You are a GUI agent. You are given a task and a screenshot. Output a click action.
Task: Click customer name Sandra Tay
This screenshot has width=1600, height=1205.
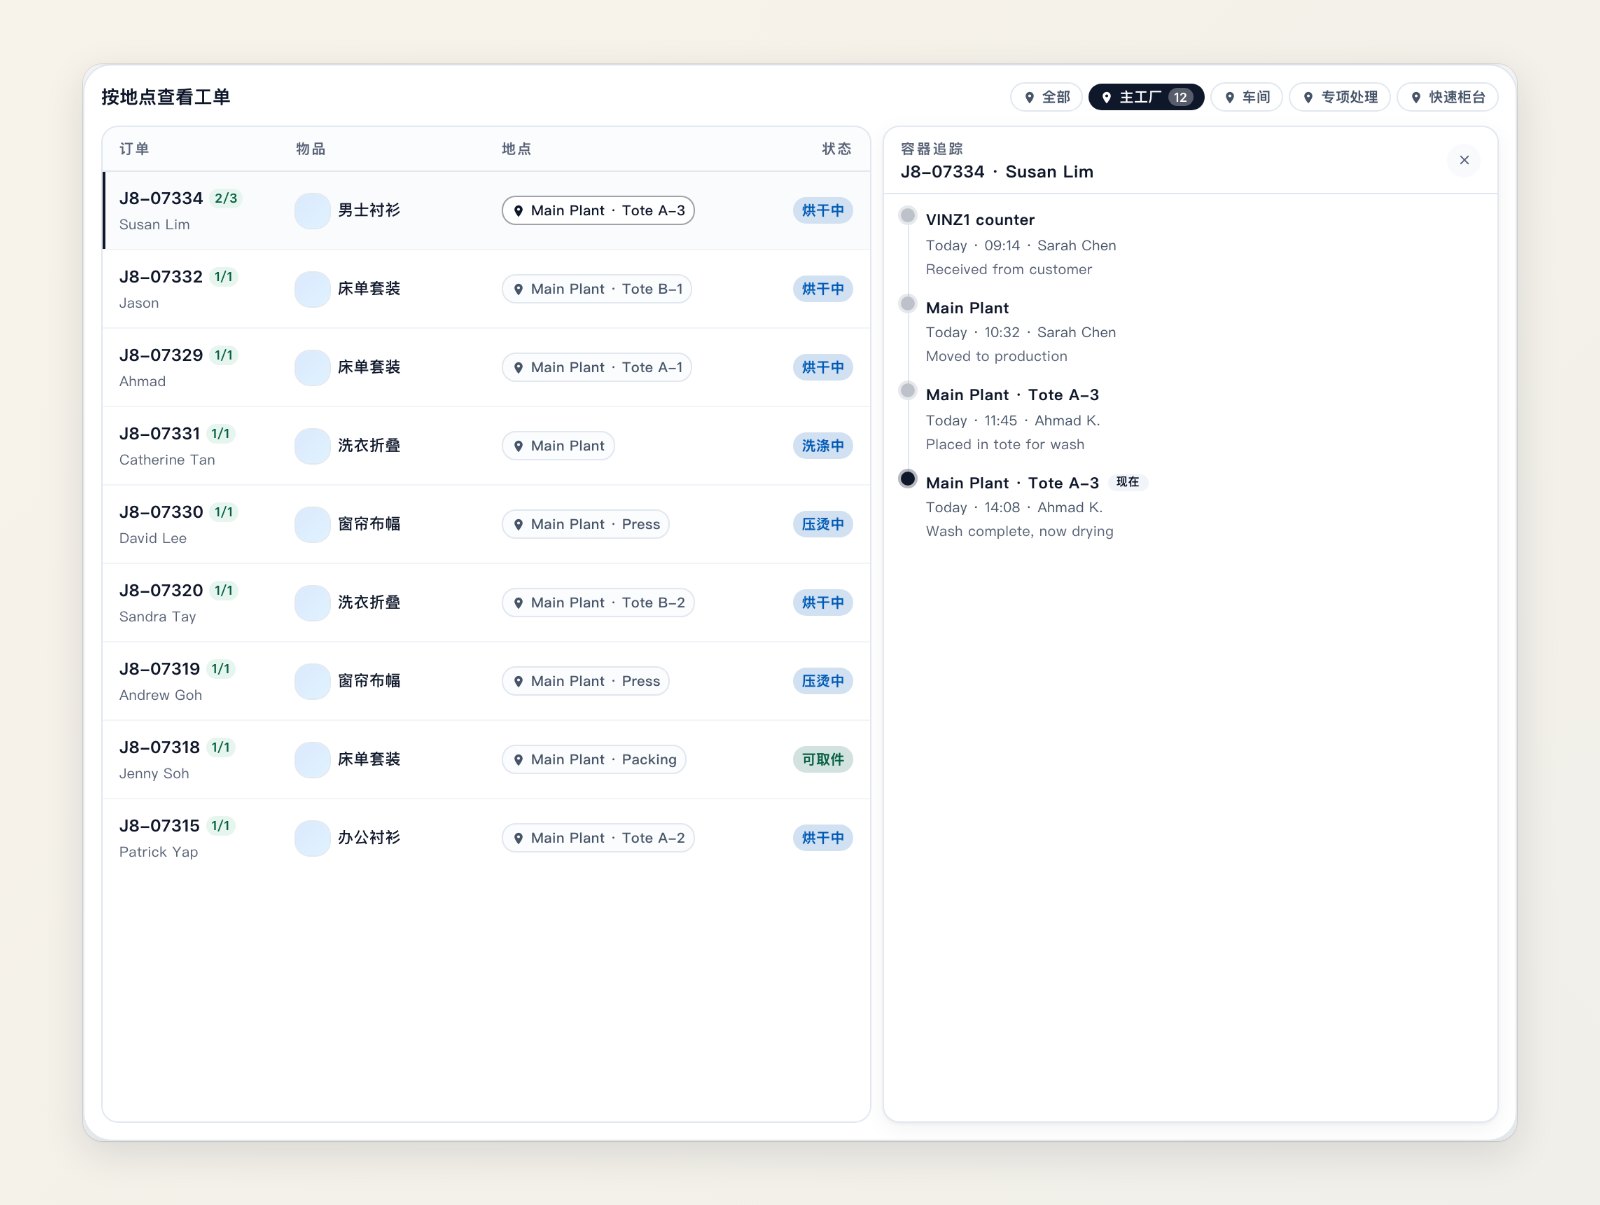[x=158, y=617]
